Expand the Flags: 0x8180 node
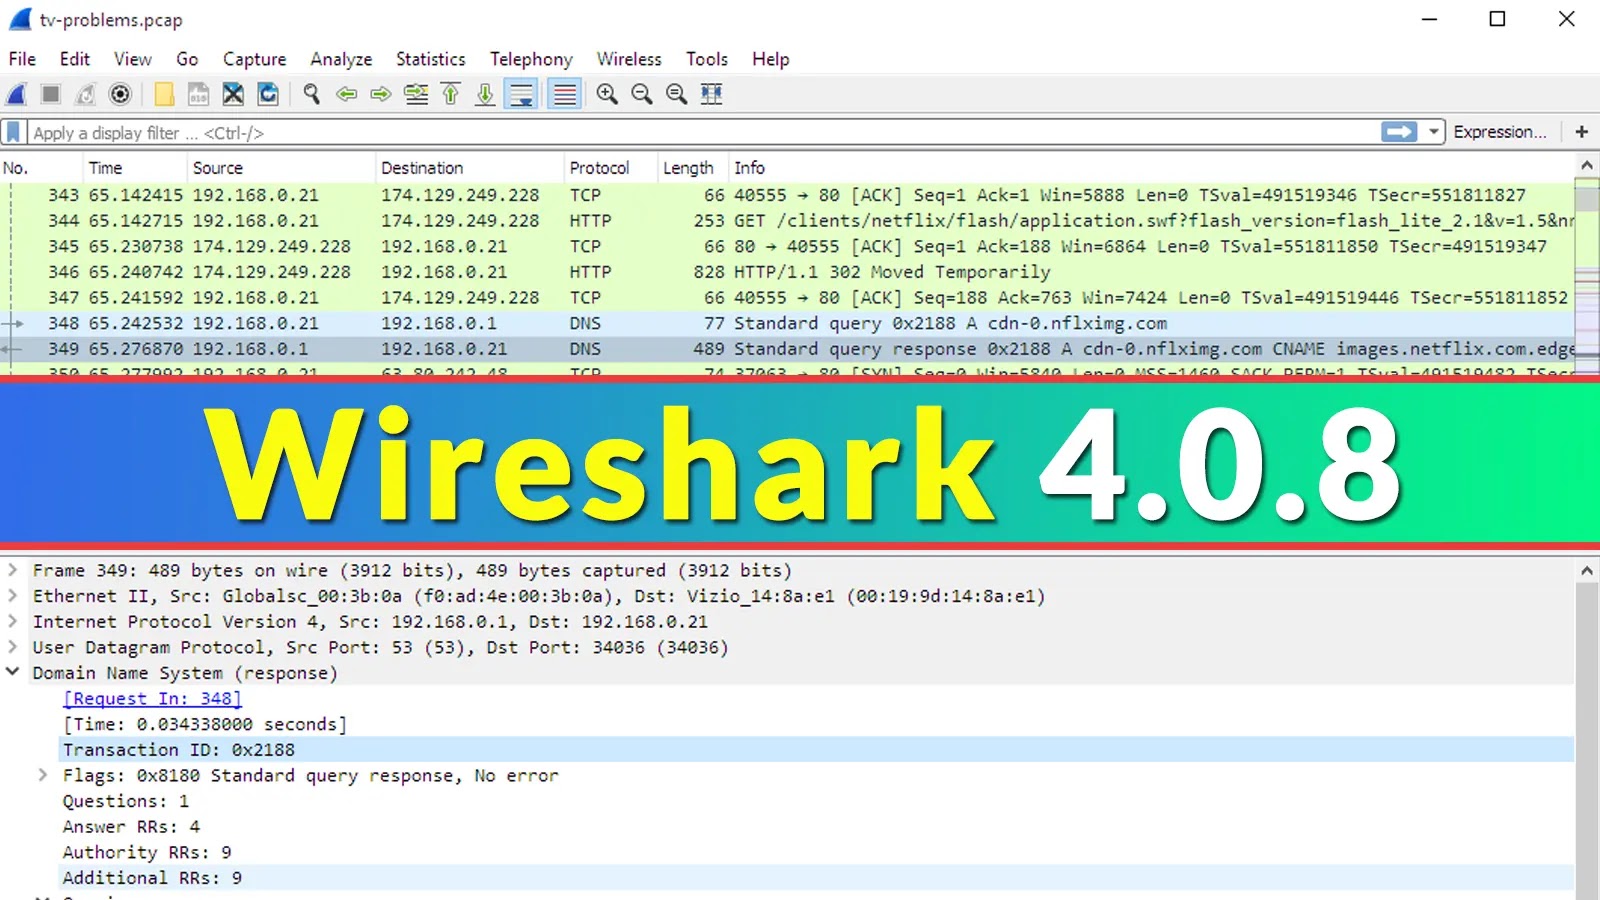Viewport: 1600px width, 900px height. pos(42,775)
